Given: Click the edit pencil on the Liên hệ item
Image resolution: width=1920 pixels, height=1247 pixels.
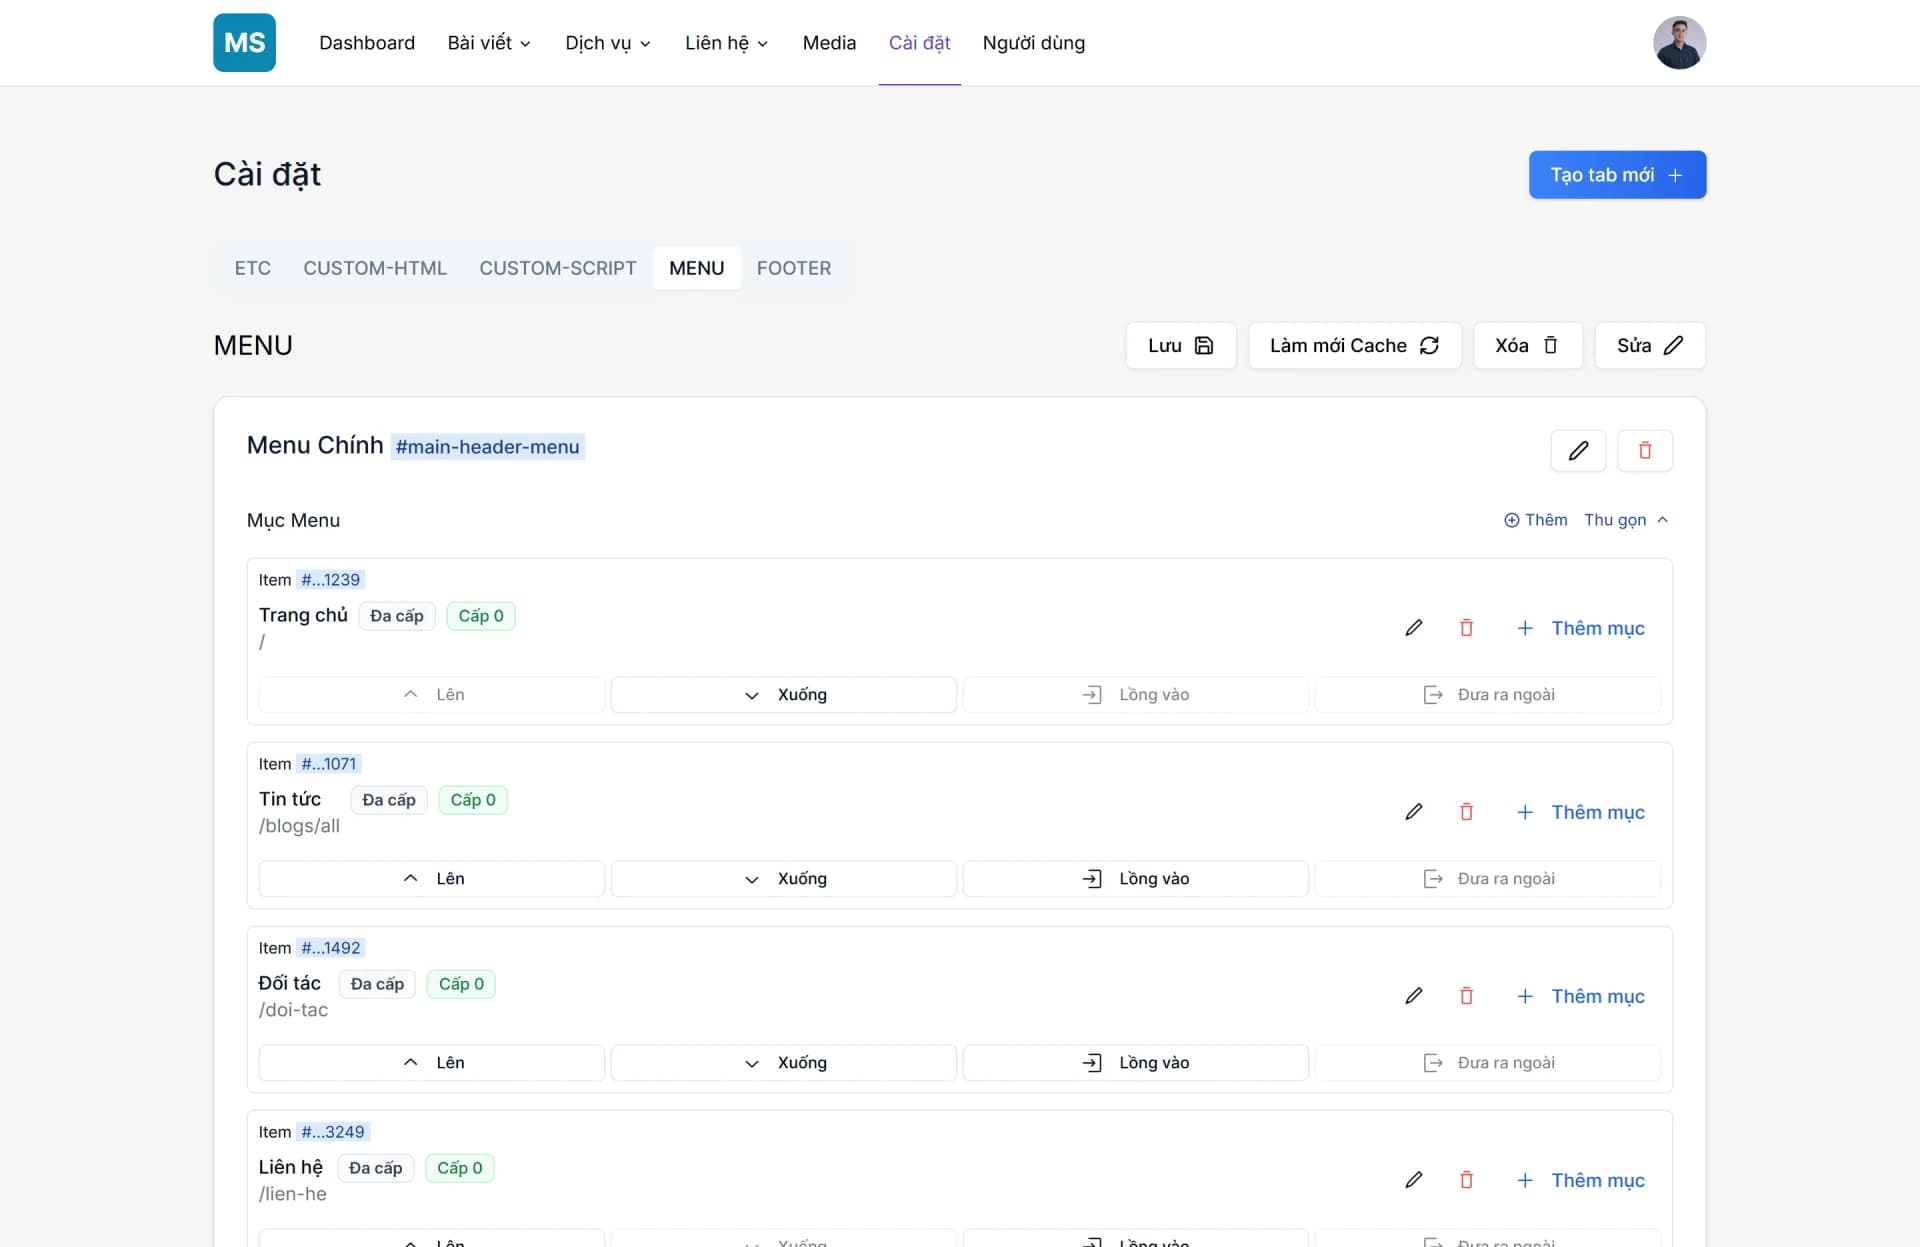Looking at the screenshot, I should 1413,1180.
